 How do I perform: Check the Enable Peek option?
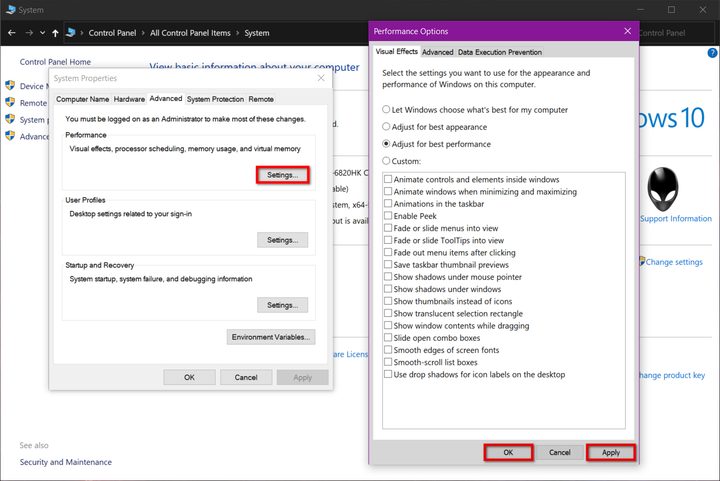tap(388, 216)
